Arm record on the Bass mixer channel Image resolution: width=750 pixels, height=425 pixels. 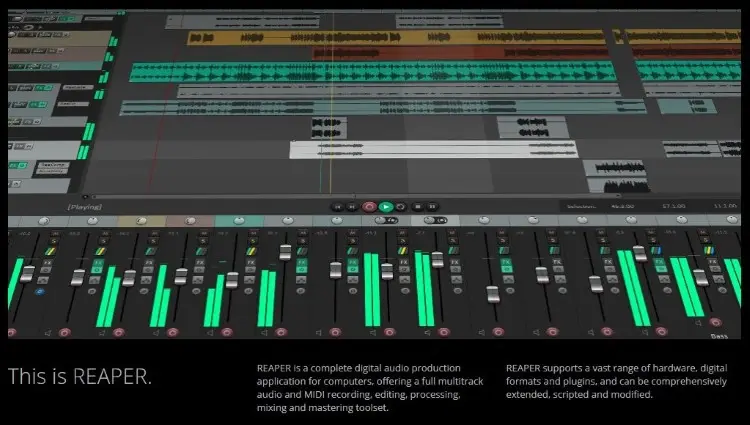(715, 322)
